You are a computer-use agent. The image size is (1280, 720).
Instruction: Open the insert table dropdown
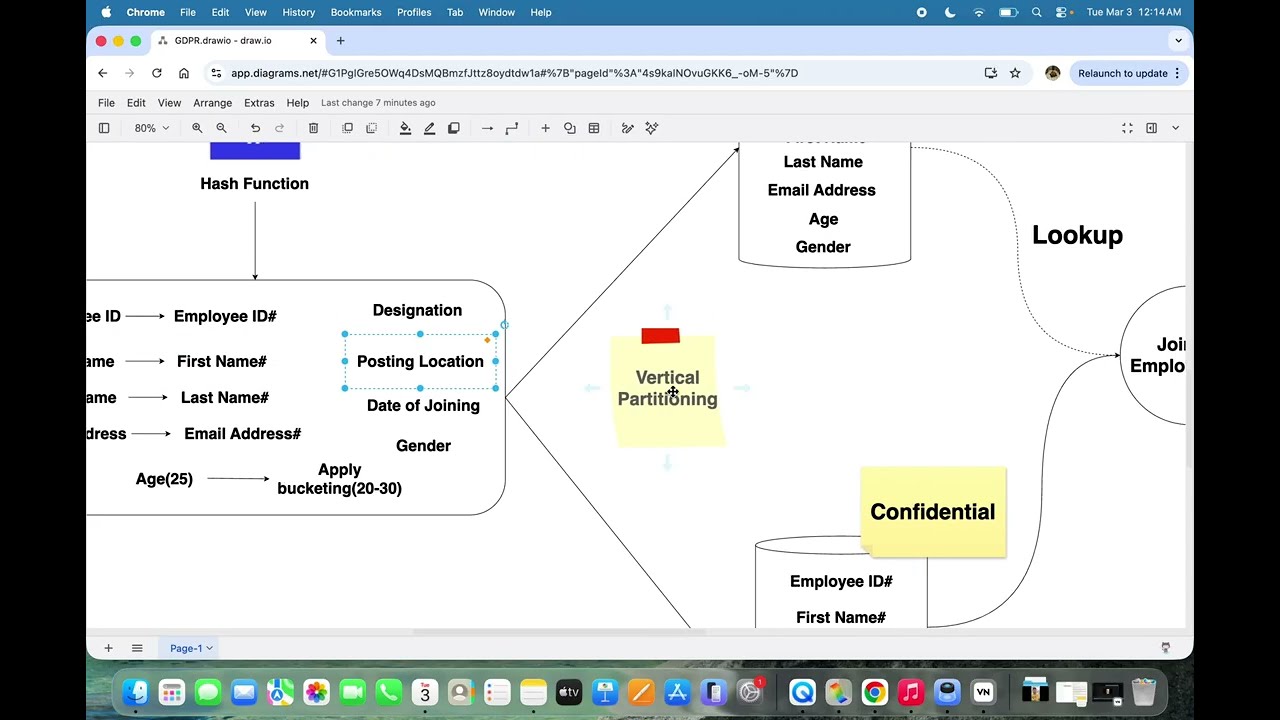click(x=594, y=128)
